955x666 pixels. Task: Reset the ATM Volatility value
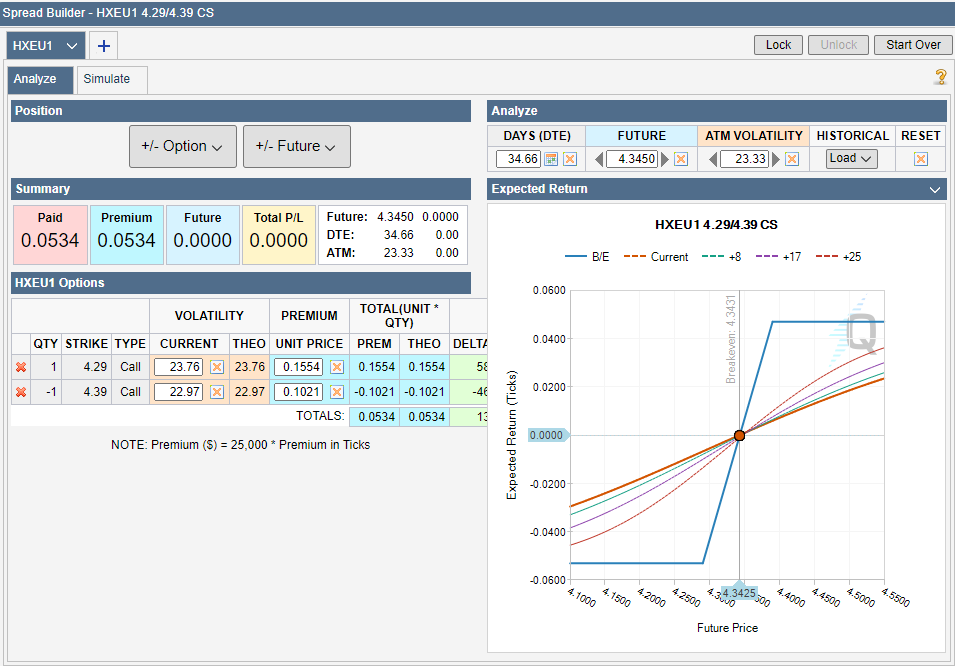(792, 159)
